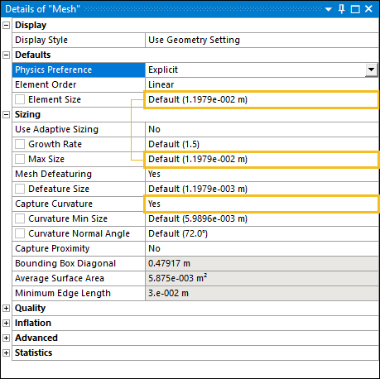The image size is (380, 379).
Task: Expand the Advanced section
Action: coord(6,338)
